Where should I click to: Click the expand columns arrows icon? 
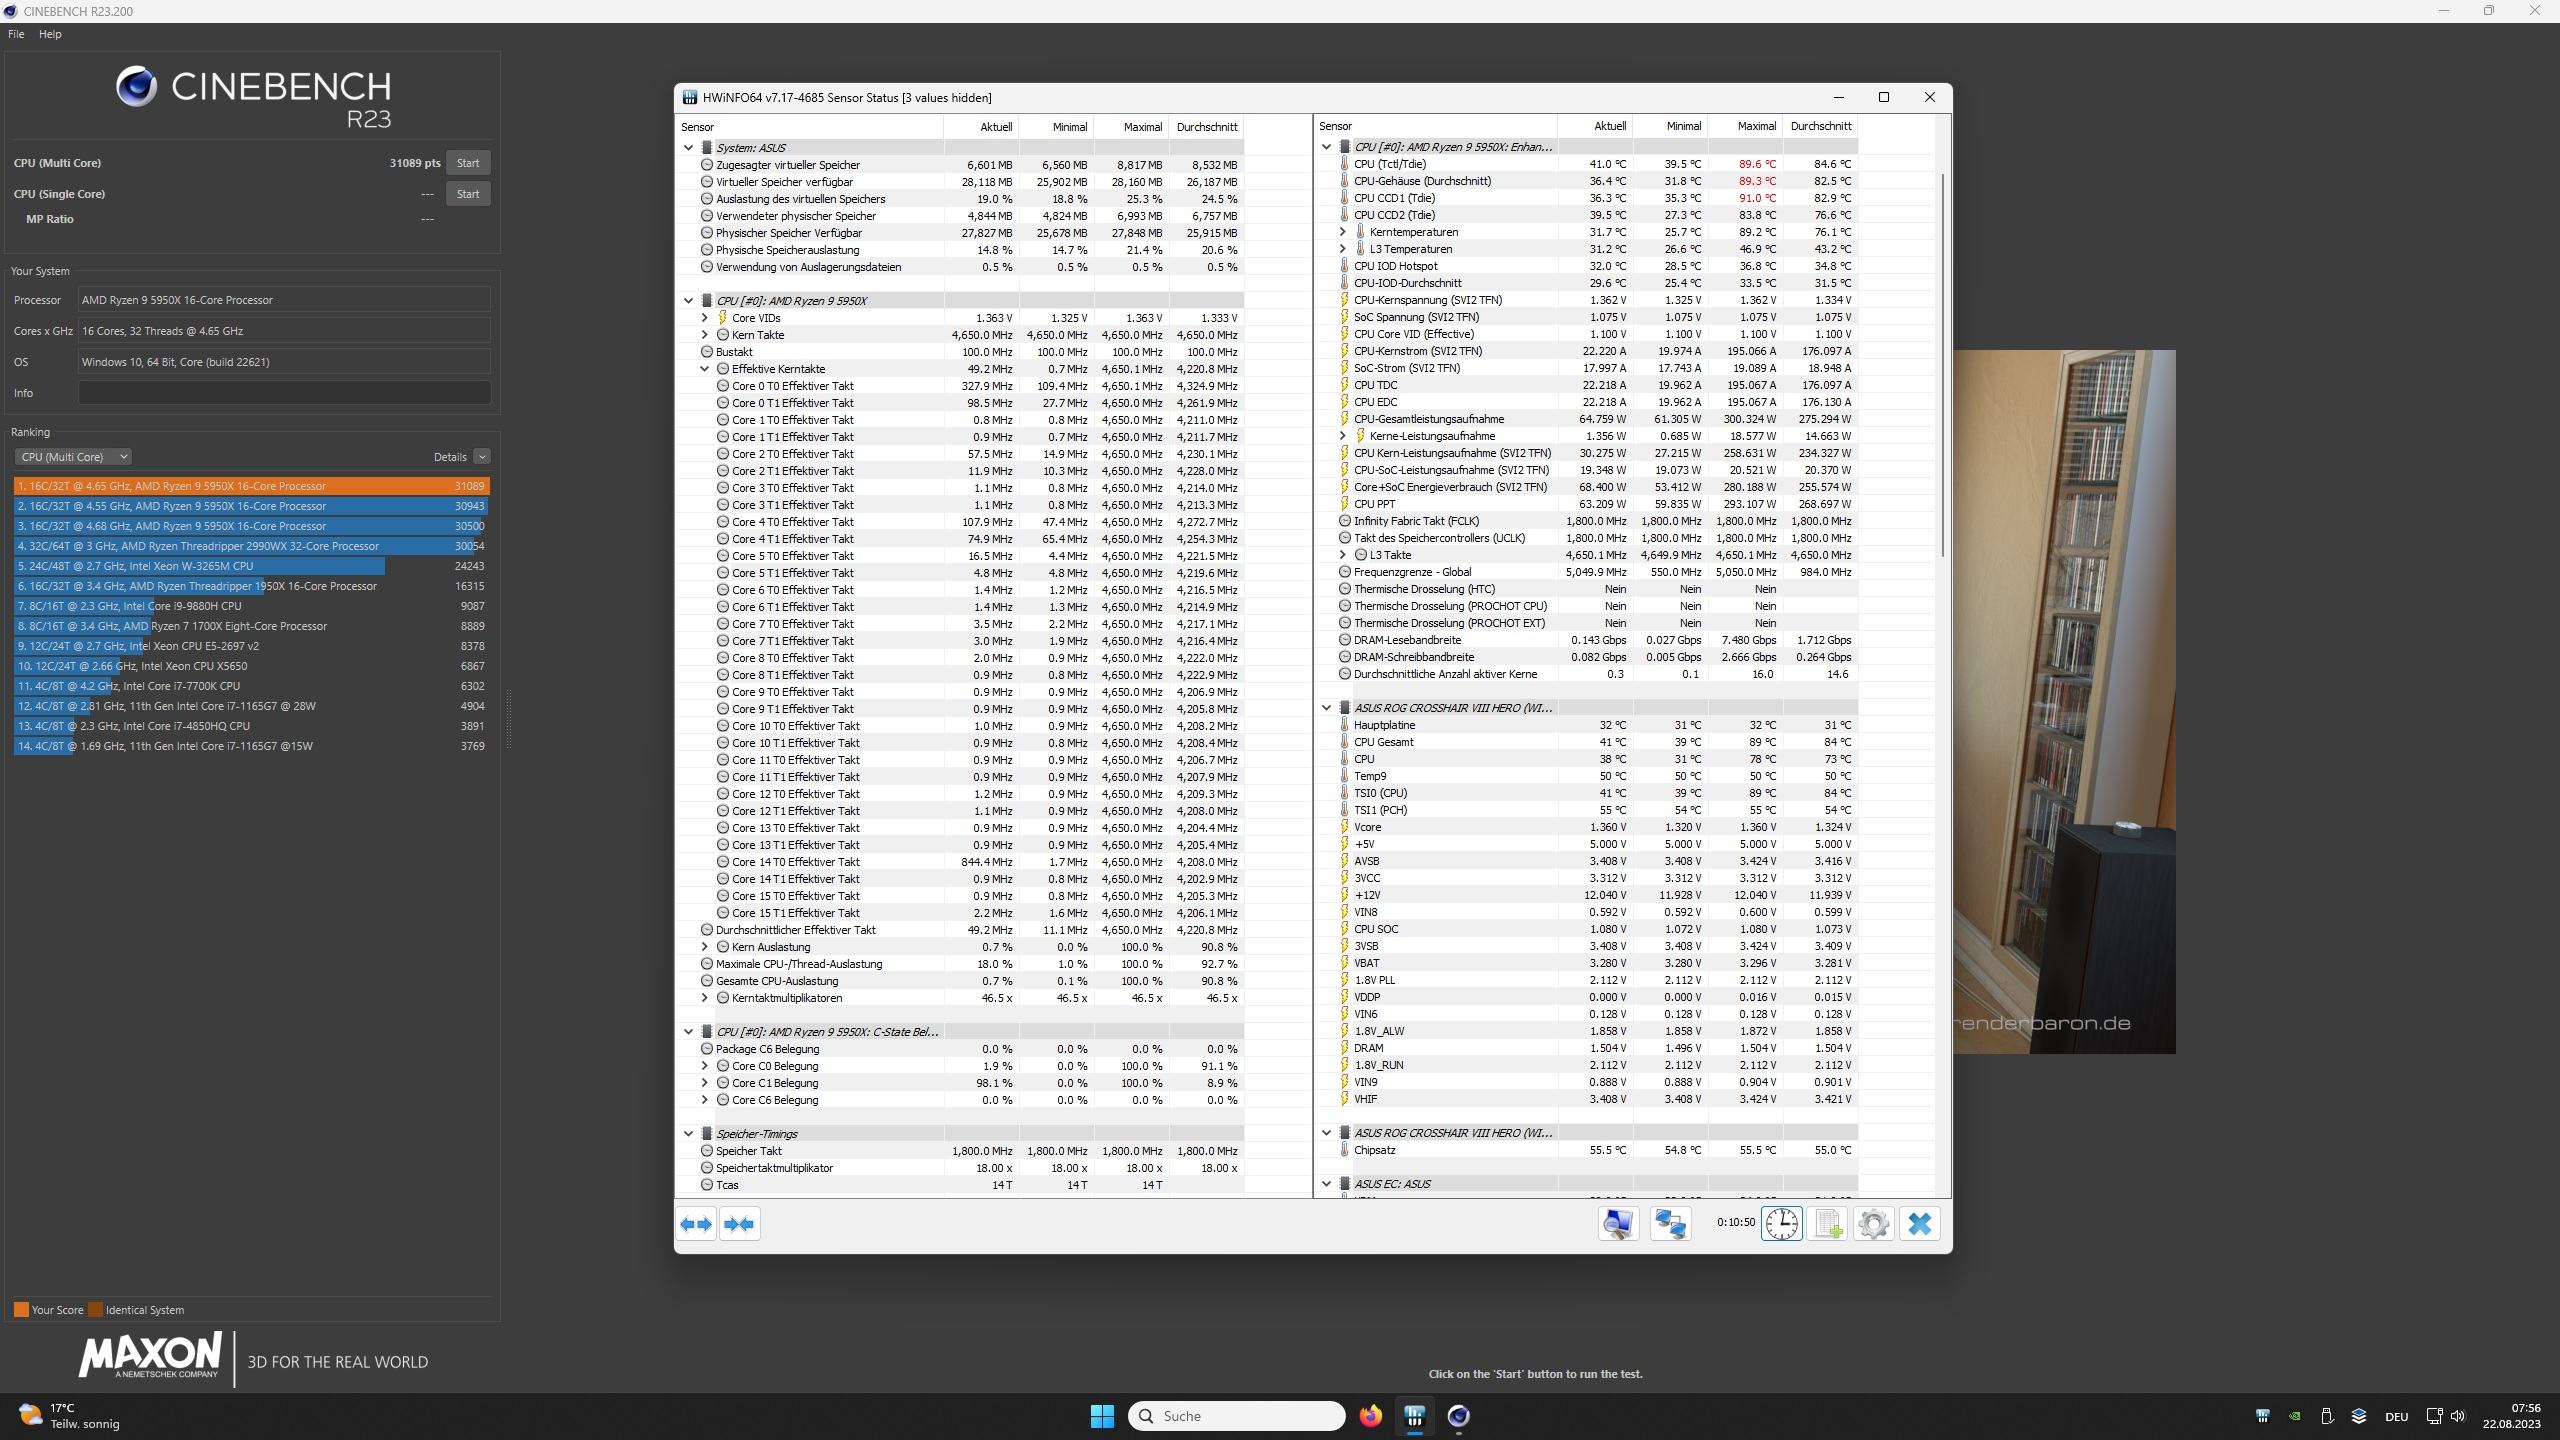tap(696, 1223)
